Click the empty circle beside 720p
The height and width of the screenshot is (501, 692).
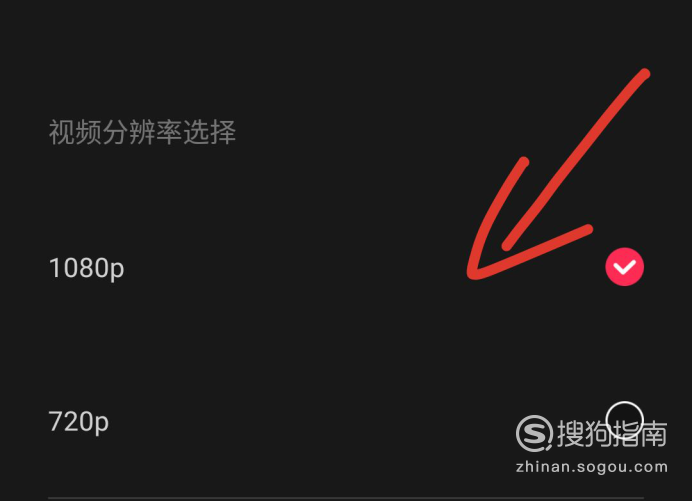(x=624, y=421)
